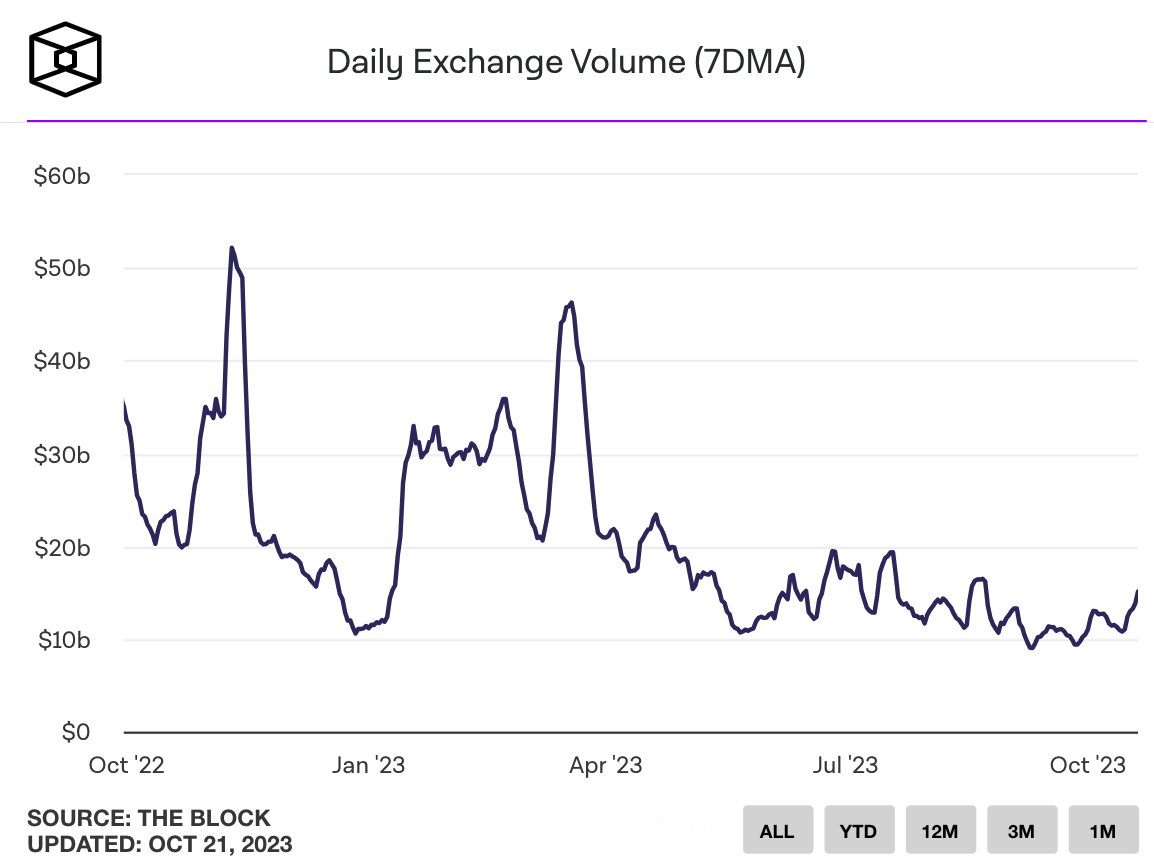Show the 12M time range
Viewport: 1154px width, 862px height.
tap(940, 831)
